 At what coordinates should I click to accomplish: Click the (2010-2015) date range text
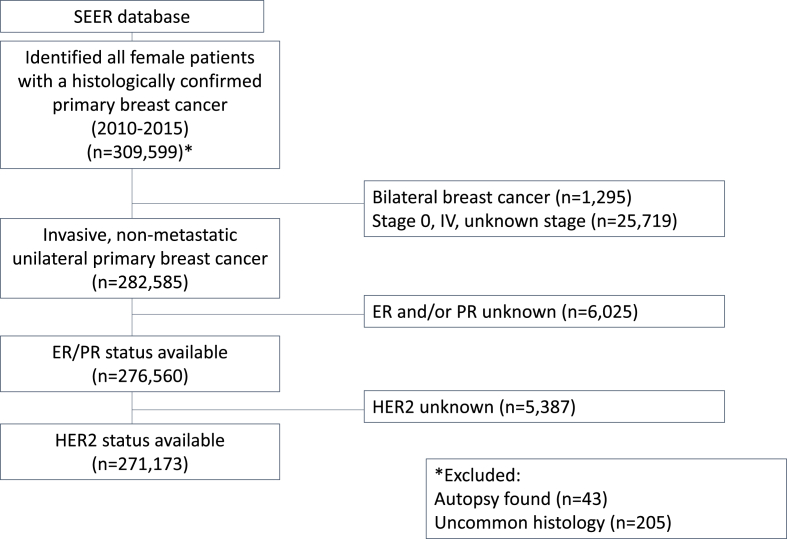[x=132, y=129]
